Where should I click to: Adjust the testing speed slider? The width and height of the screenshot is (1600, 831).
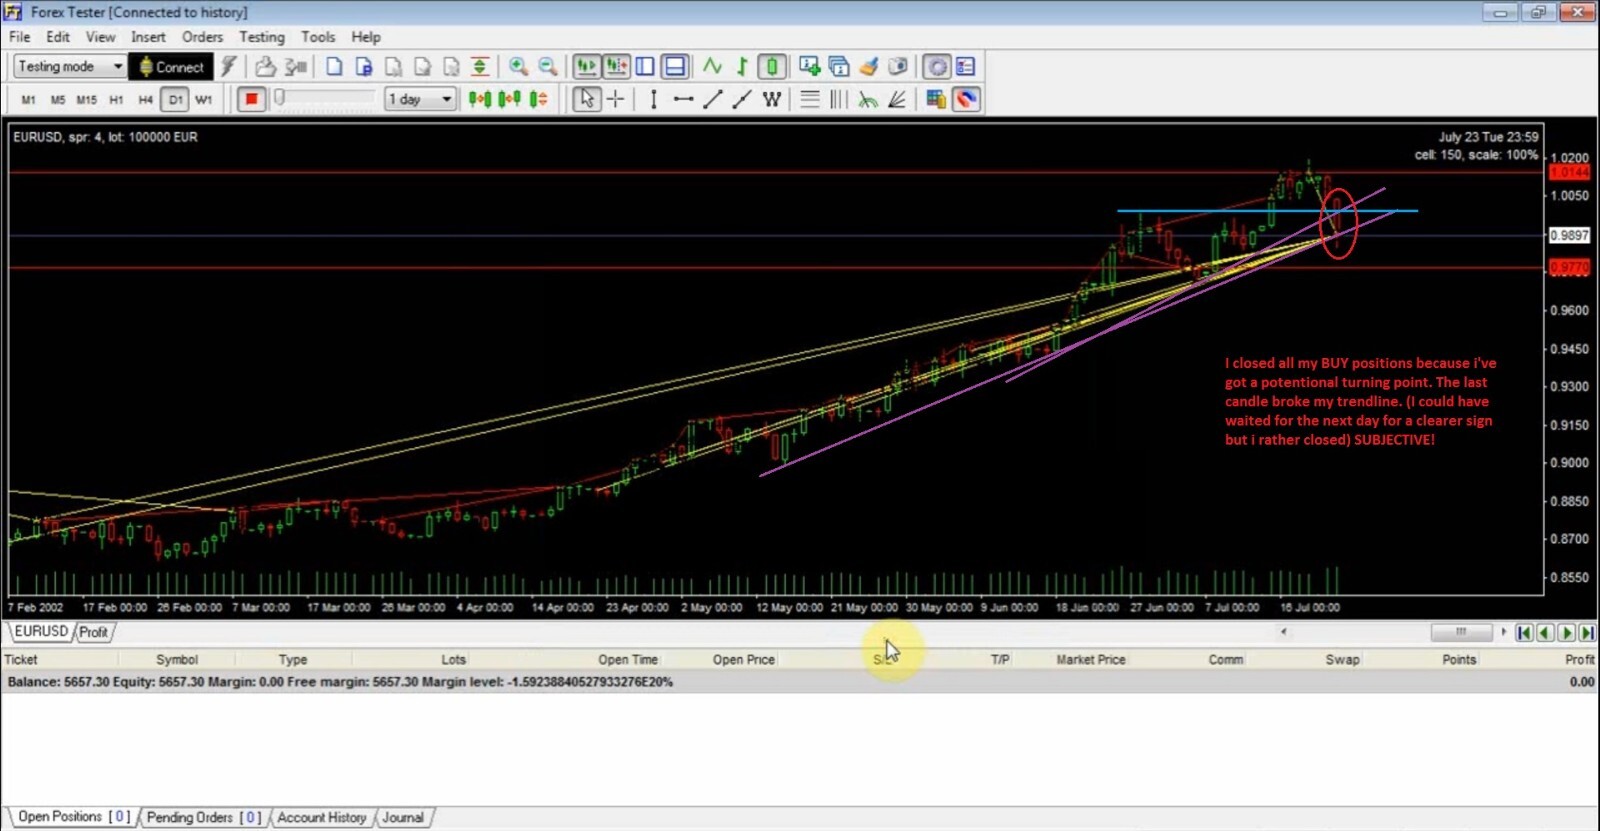point(279,98)
